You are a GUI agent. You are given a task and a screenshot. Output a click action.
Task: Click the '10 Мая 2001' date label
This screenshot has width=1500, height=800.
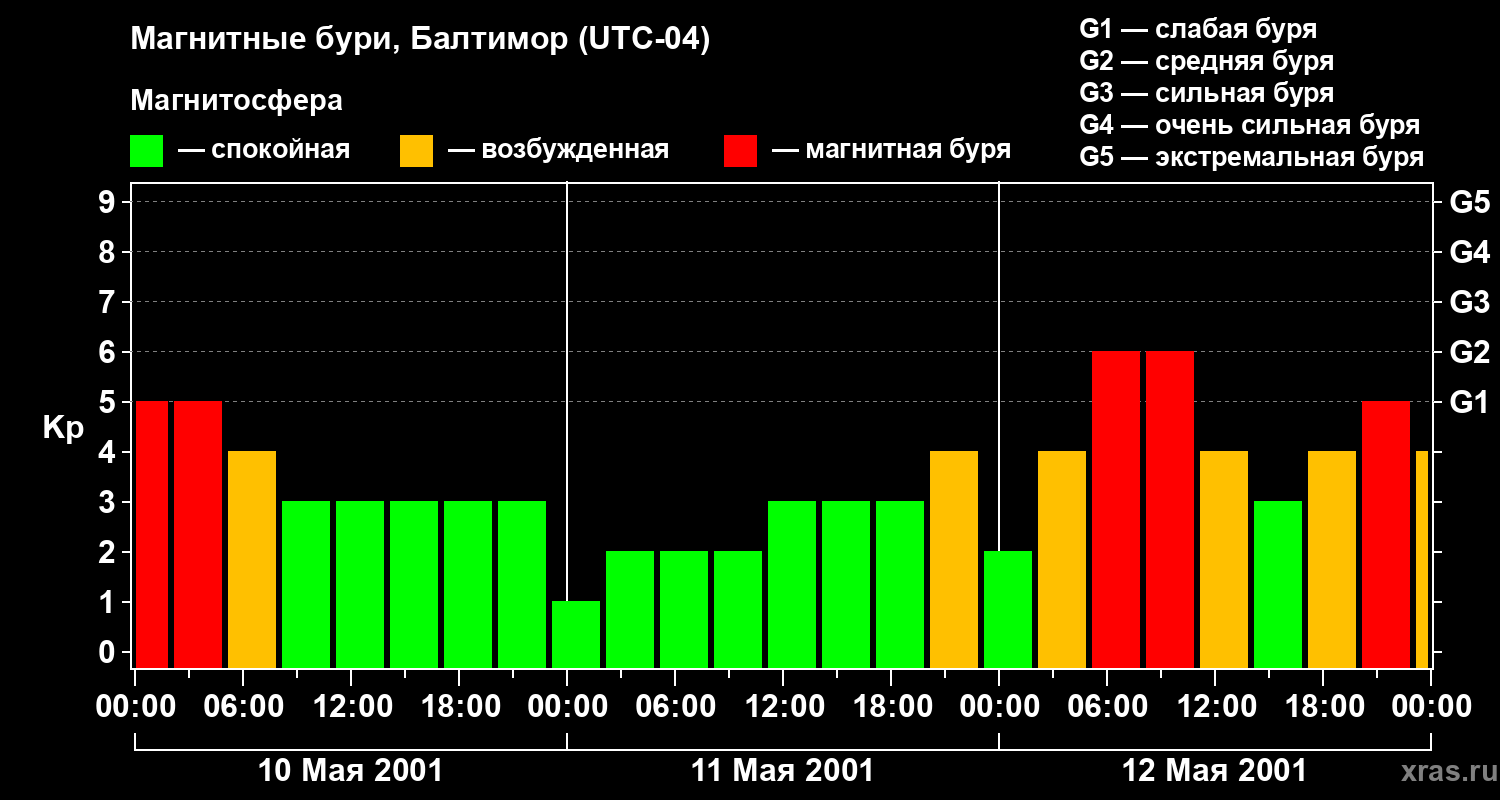pos(350,771)
